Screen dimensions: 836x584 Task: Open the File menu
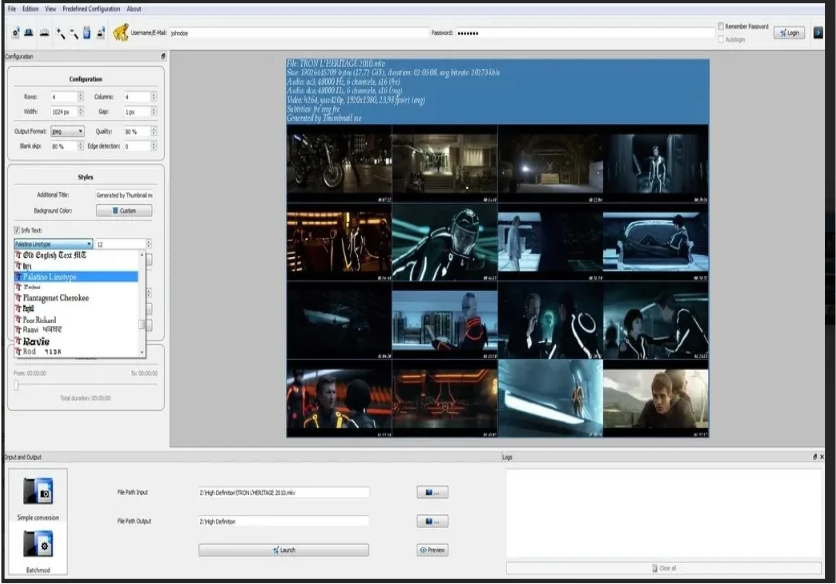[12, 9]
